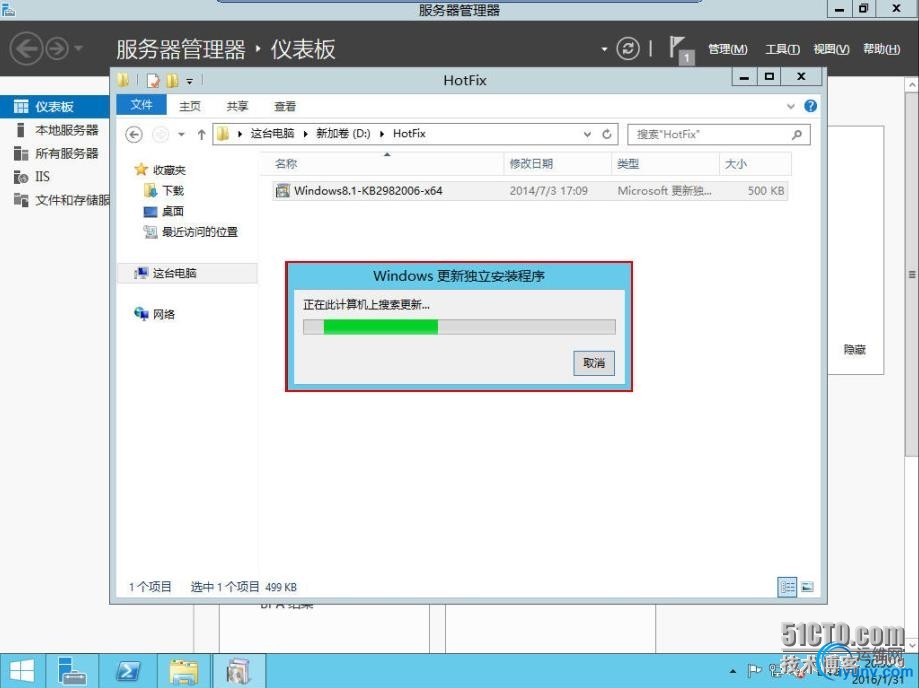Open recent locations dropdown in Explorer

click(x=181, y=135)
